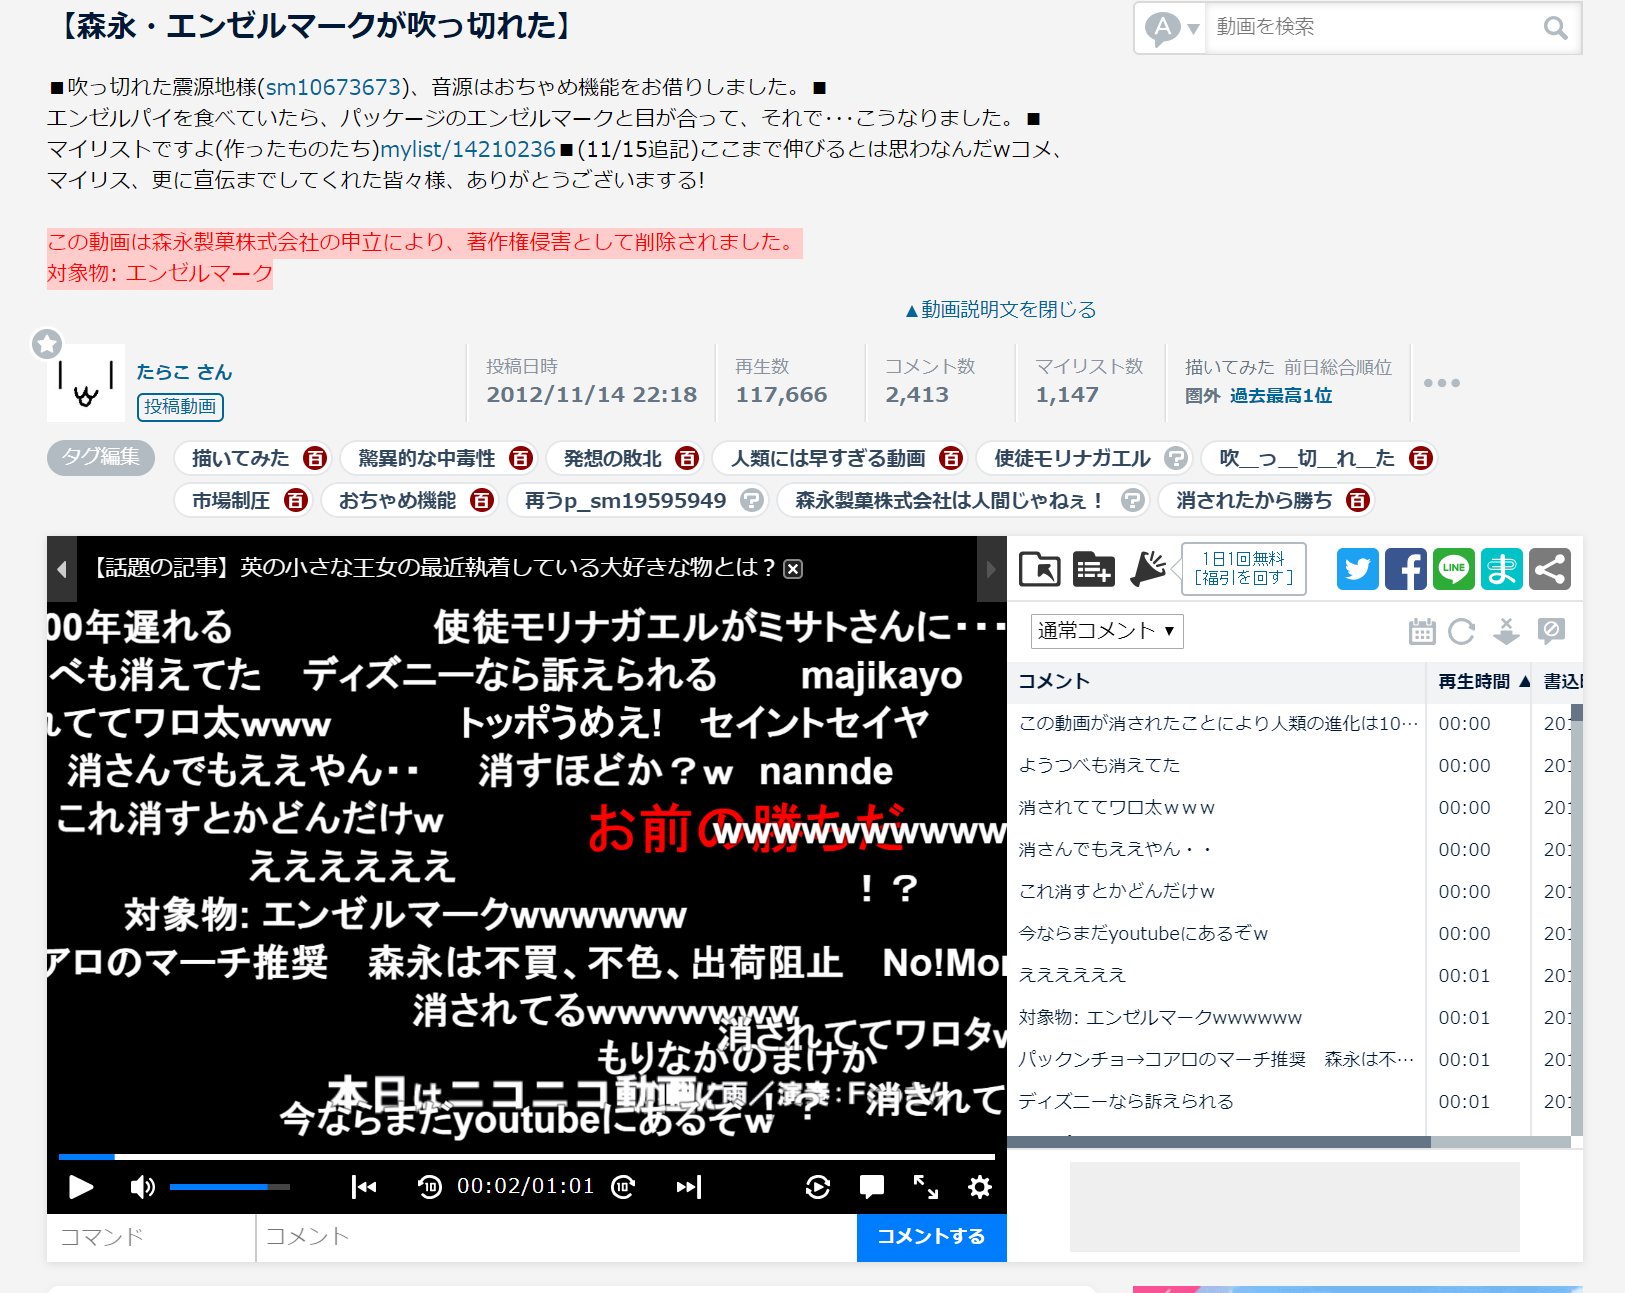Open たらこ さん user profile
This screenshot has width=1625, height=1293.
184,372
